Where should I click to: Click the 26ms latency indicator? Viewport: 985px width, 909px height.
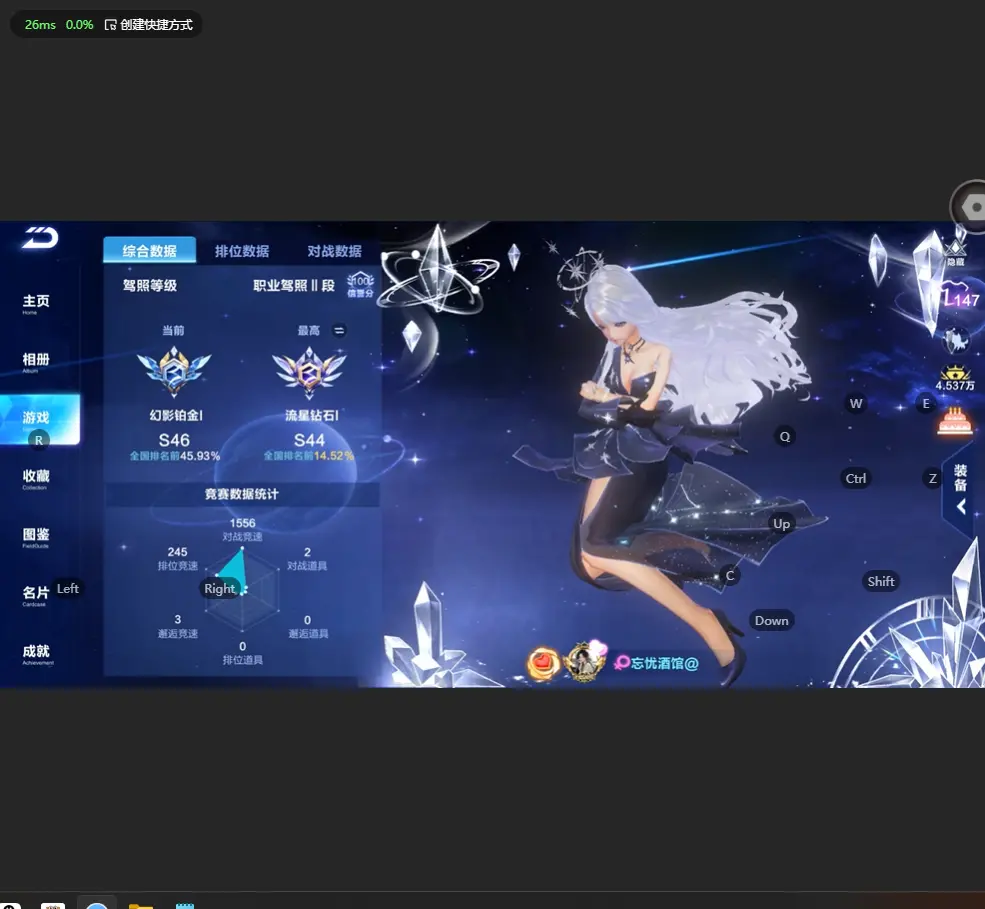[x=40, y=24]
